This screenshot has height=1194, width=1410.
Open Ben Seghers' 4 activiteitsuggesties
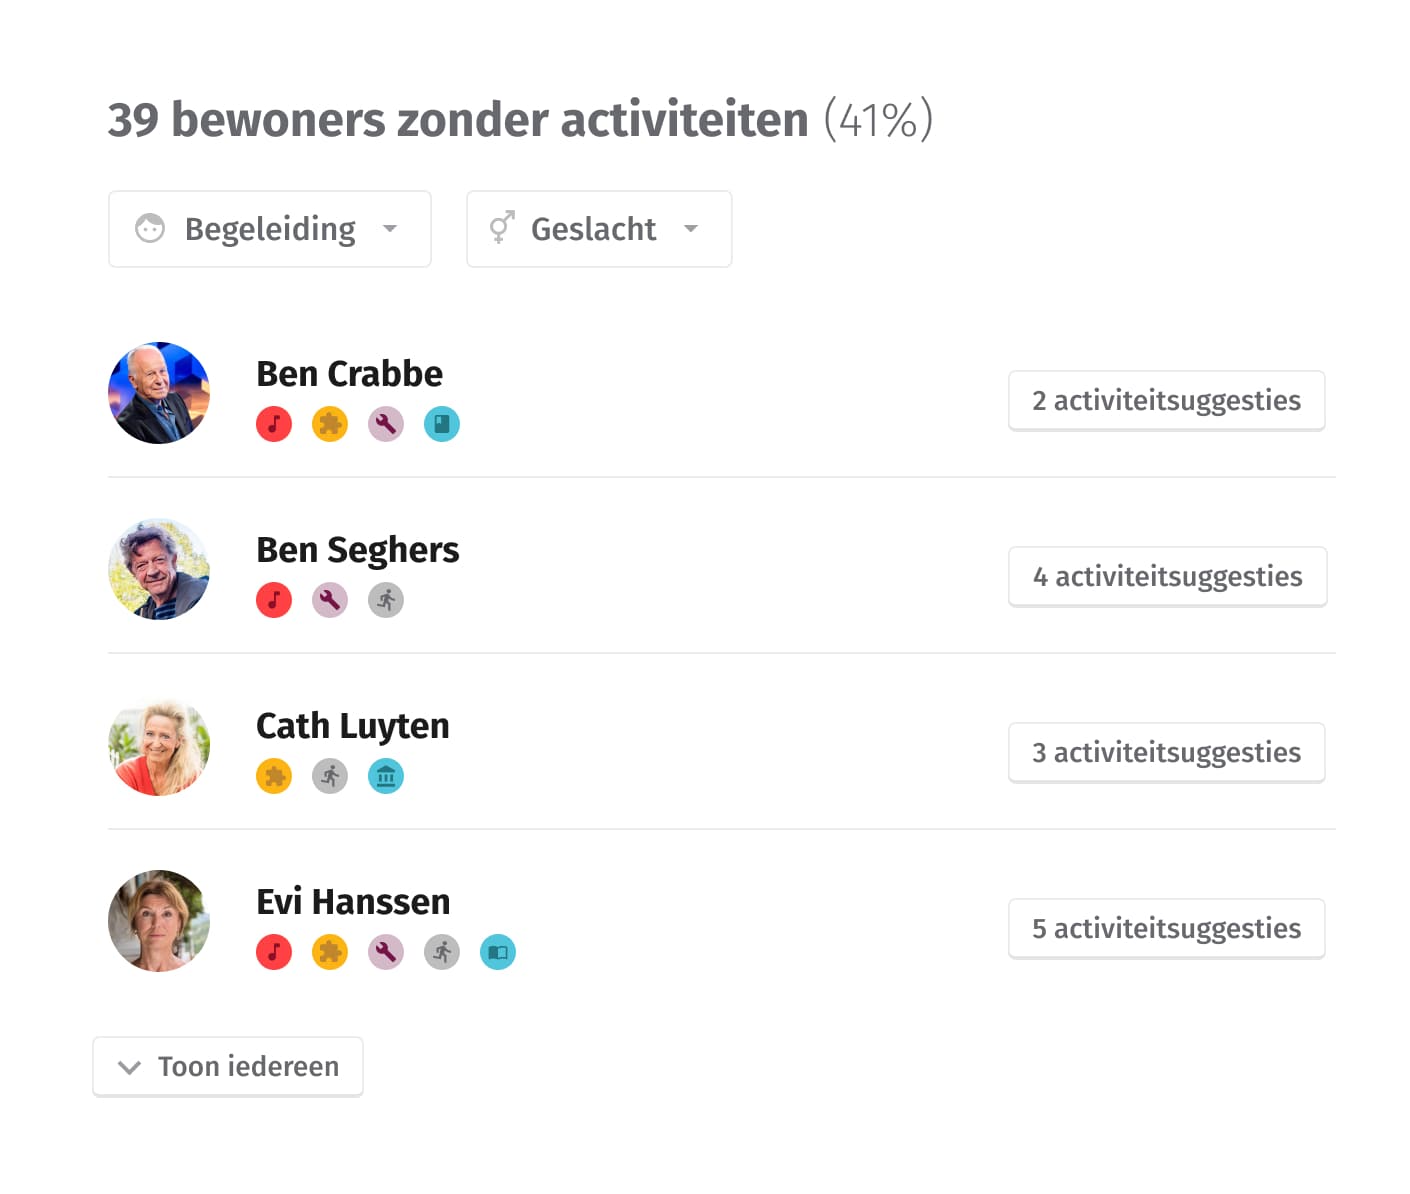click(1168, 577)
